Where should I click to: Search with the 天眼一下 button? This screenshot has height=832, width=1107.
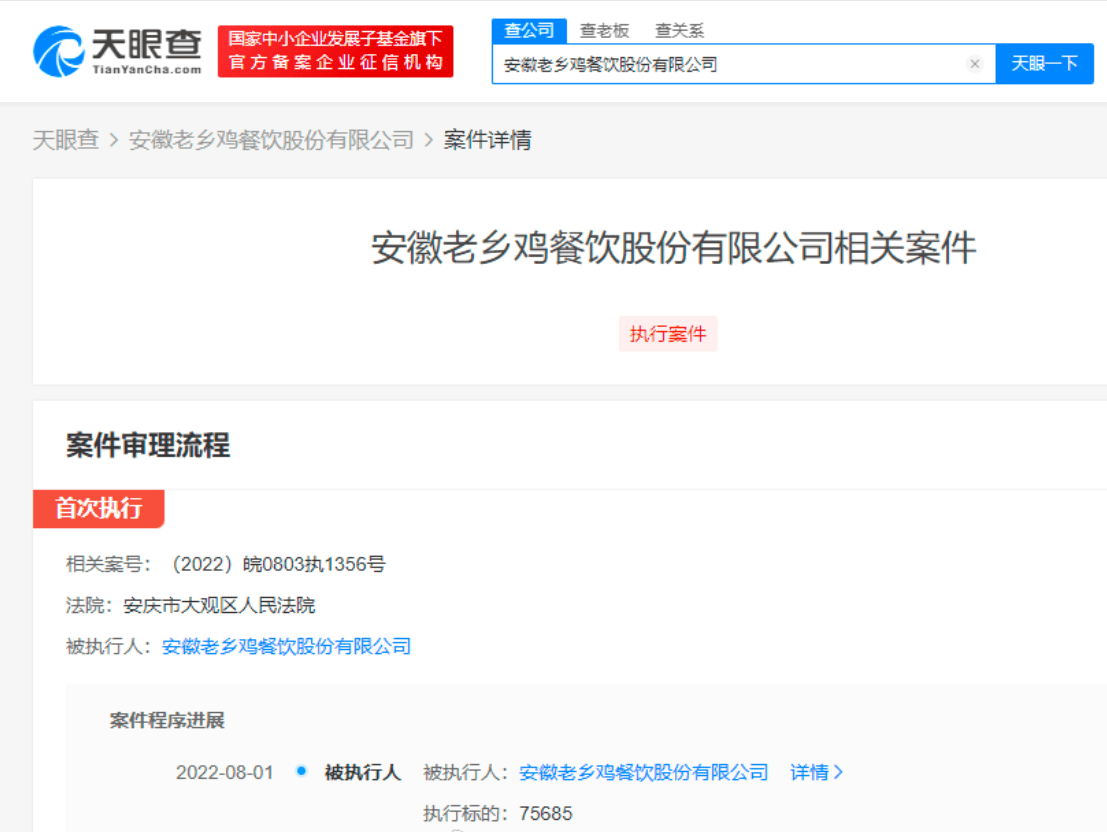tap(1044, 64)
